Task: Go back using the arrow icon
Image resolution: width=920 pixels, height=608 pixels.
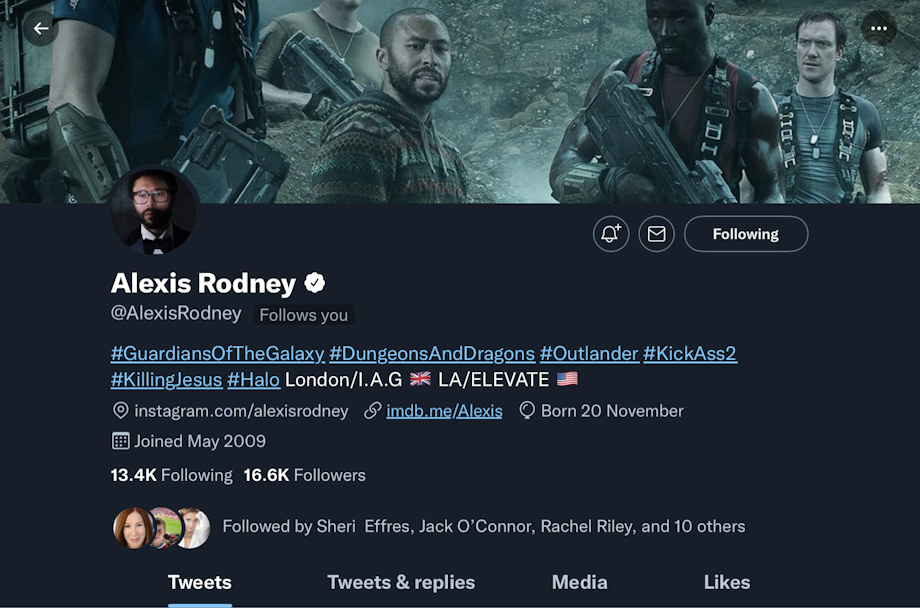Action: coord(40,28)
